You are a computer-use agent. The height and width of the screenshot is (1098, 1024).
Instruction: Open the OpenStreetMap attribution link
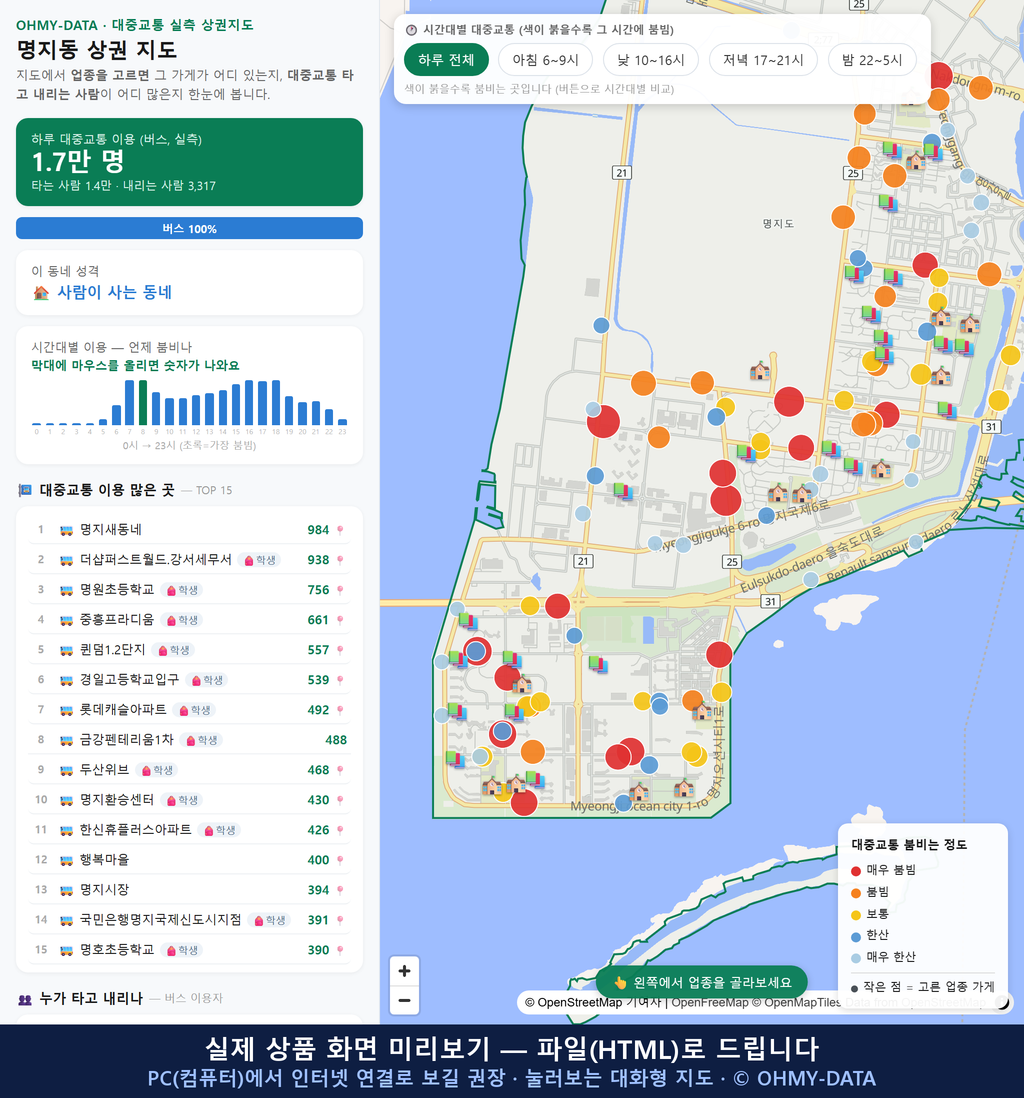click(x=573, y=1003)
